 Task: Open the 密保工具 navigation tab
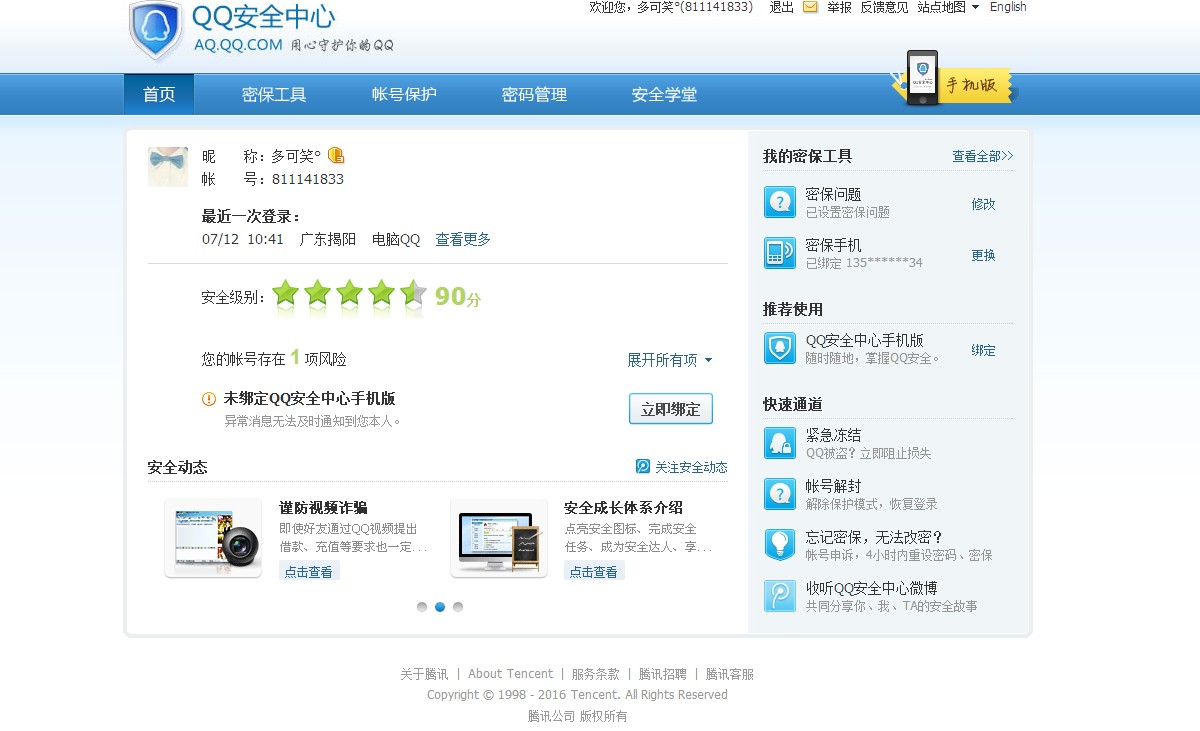pos(274,94)
